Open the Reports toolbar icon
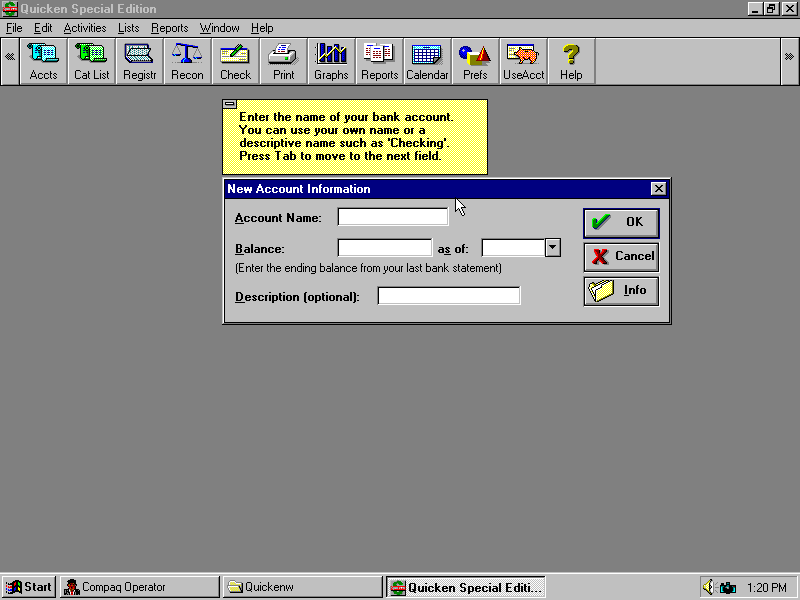This screenshot has height=600, width=800. [379, 62]
